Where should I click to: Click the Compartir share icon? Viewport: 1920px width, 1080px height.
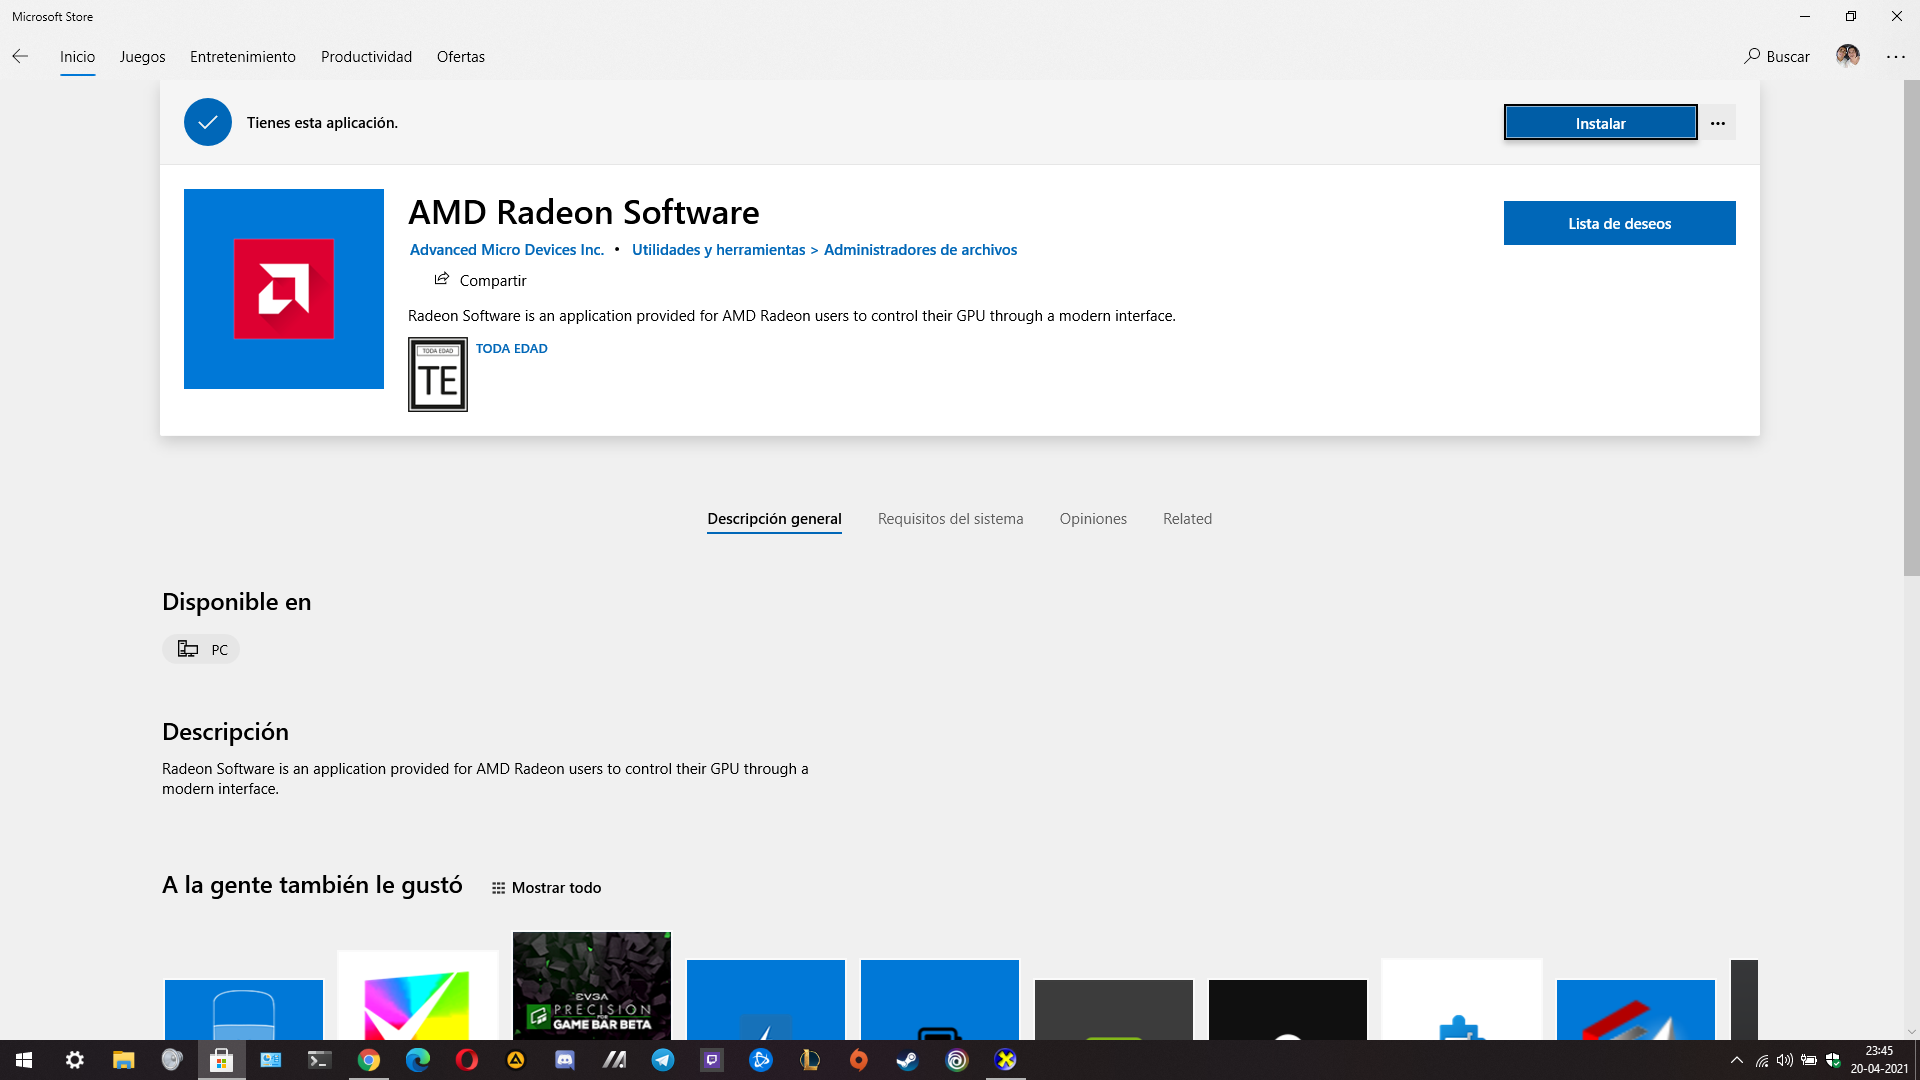click(x=441, y=279)
